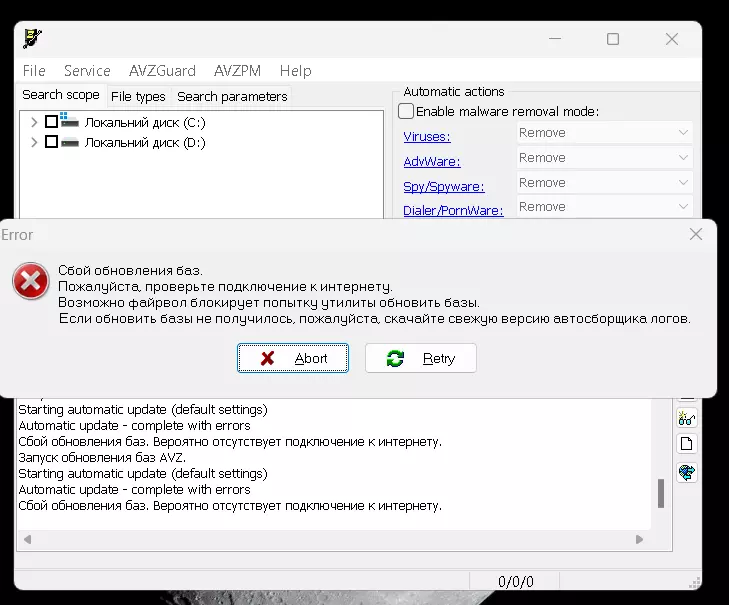Click the glasses icon beside the log
The image size is (729, 605).
click(687, 419)
